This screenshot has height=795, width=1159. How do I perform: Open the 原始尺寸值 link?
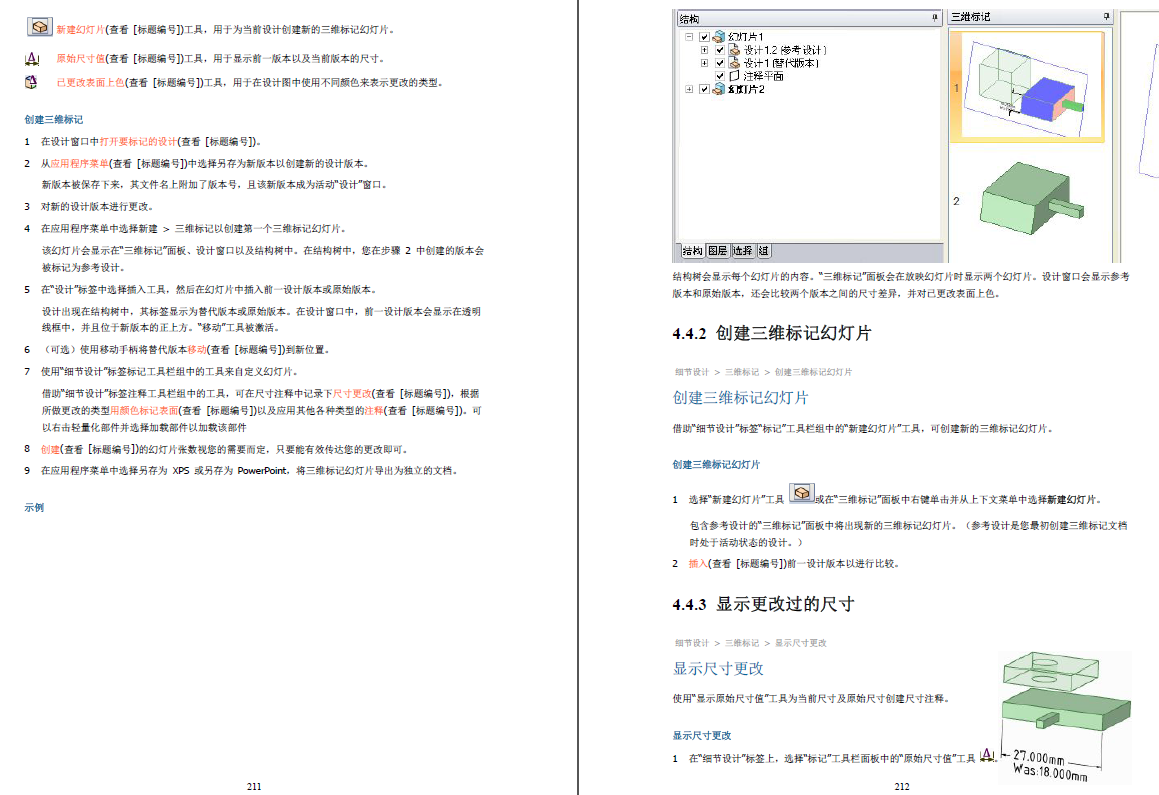81,58
